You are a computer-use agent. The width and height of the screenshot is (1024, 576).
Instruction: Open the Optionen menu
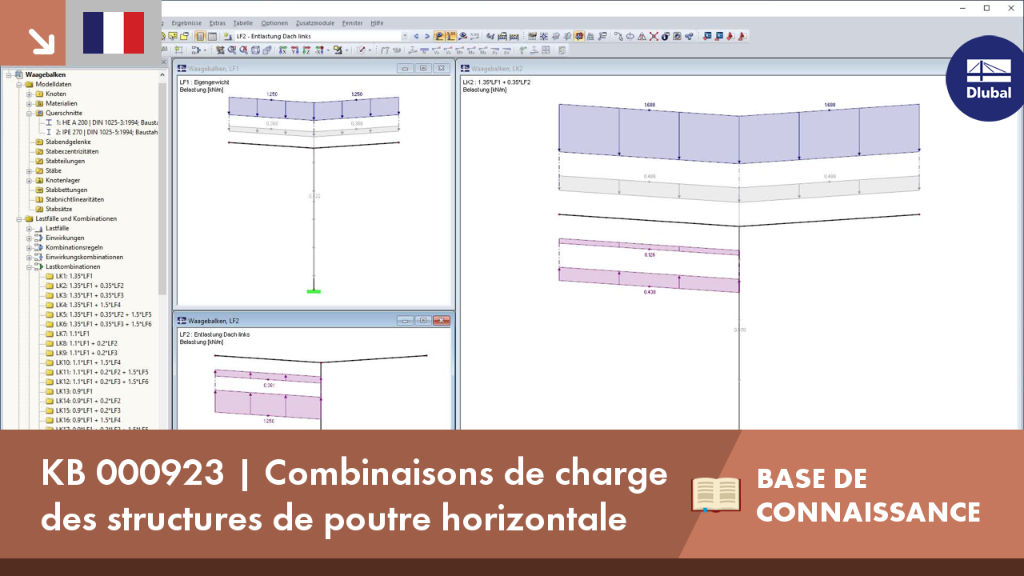pyautogui.click(x=274, y=23)
